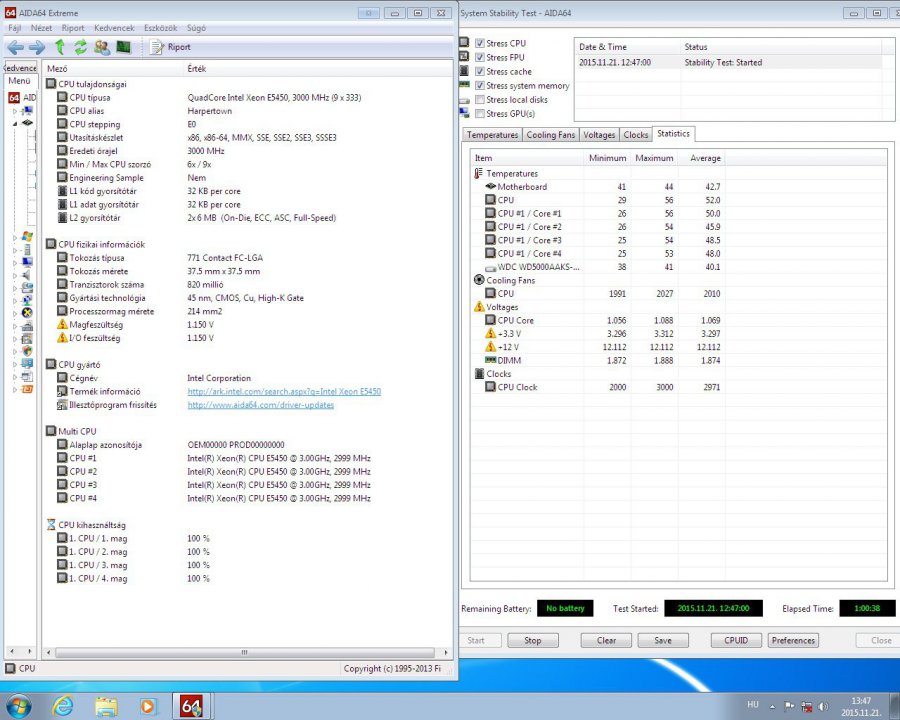Open the Windows Start menu
The image size is (900, 720).
[18, 706]
